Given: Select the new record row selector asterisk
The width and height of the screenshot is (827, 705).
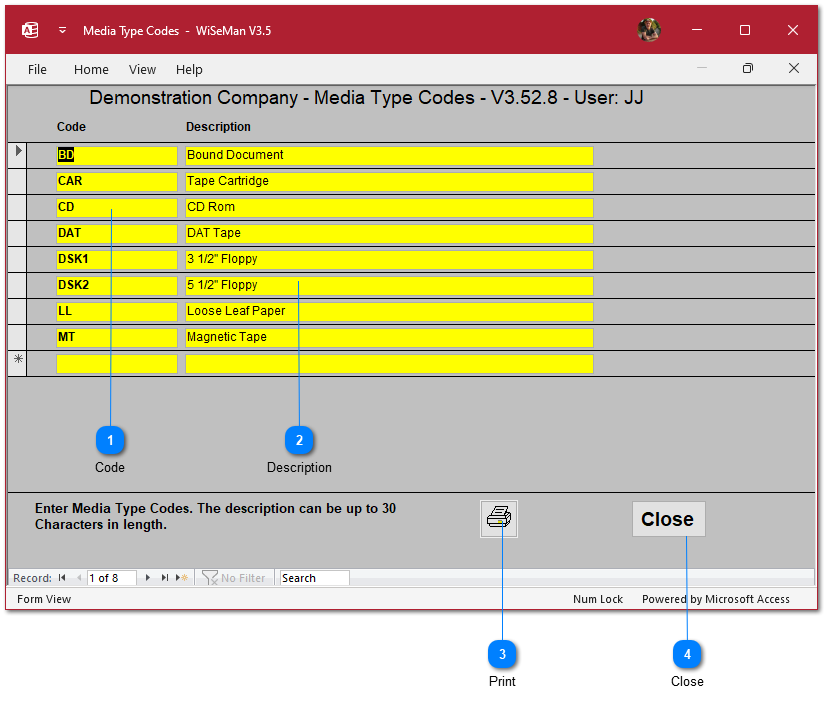Looking at the screenshot, I should [x=17, y=363].
